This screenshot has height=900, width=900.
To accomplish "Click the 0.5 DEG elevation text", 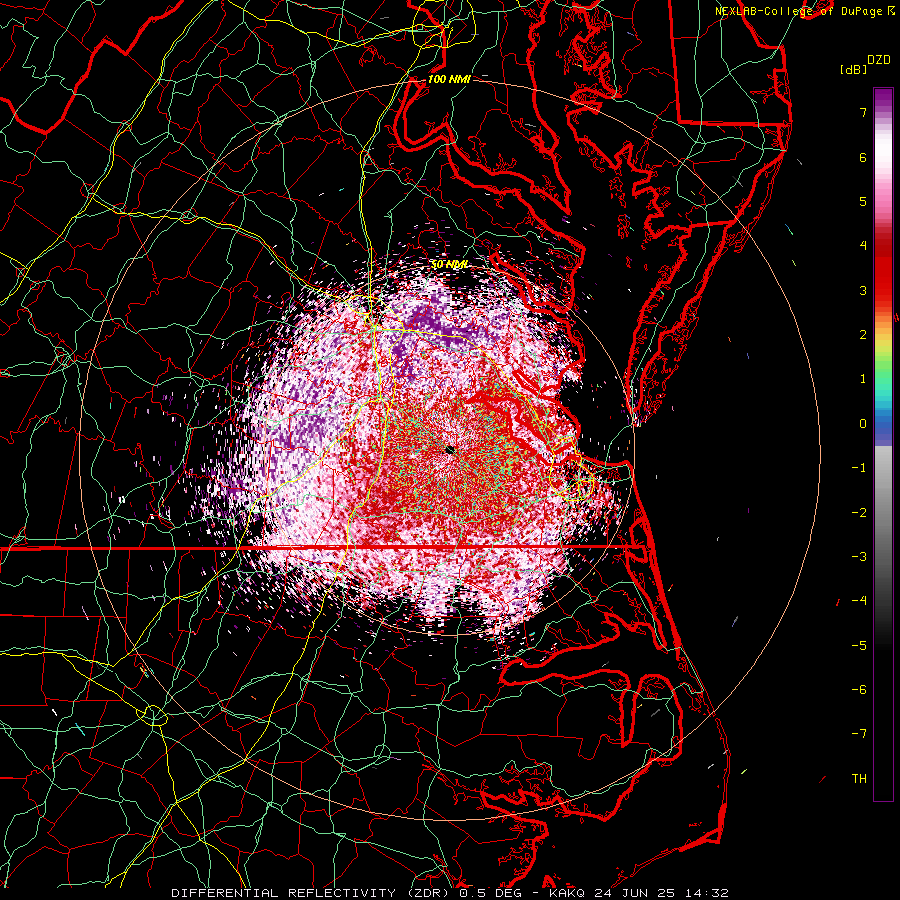I will click(490, 893).
